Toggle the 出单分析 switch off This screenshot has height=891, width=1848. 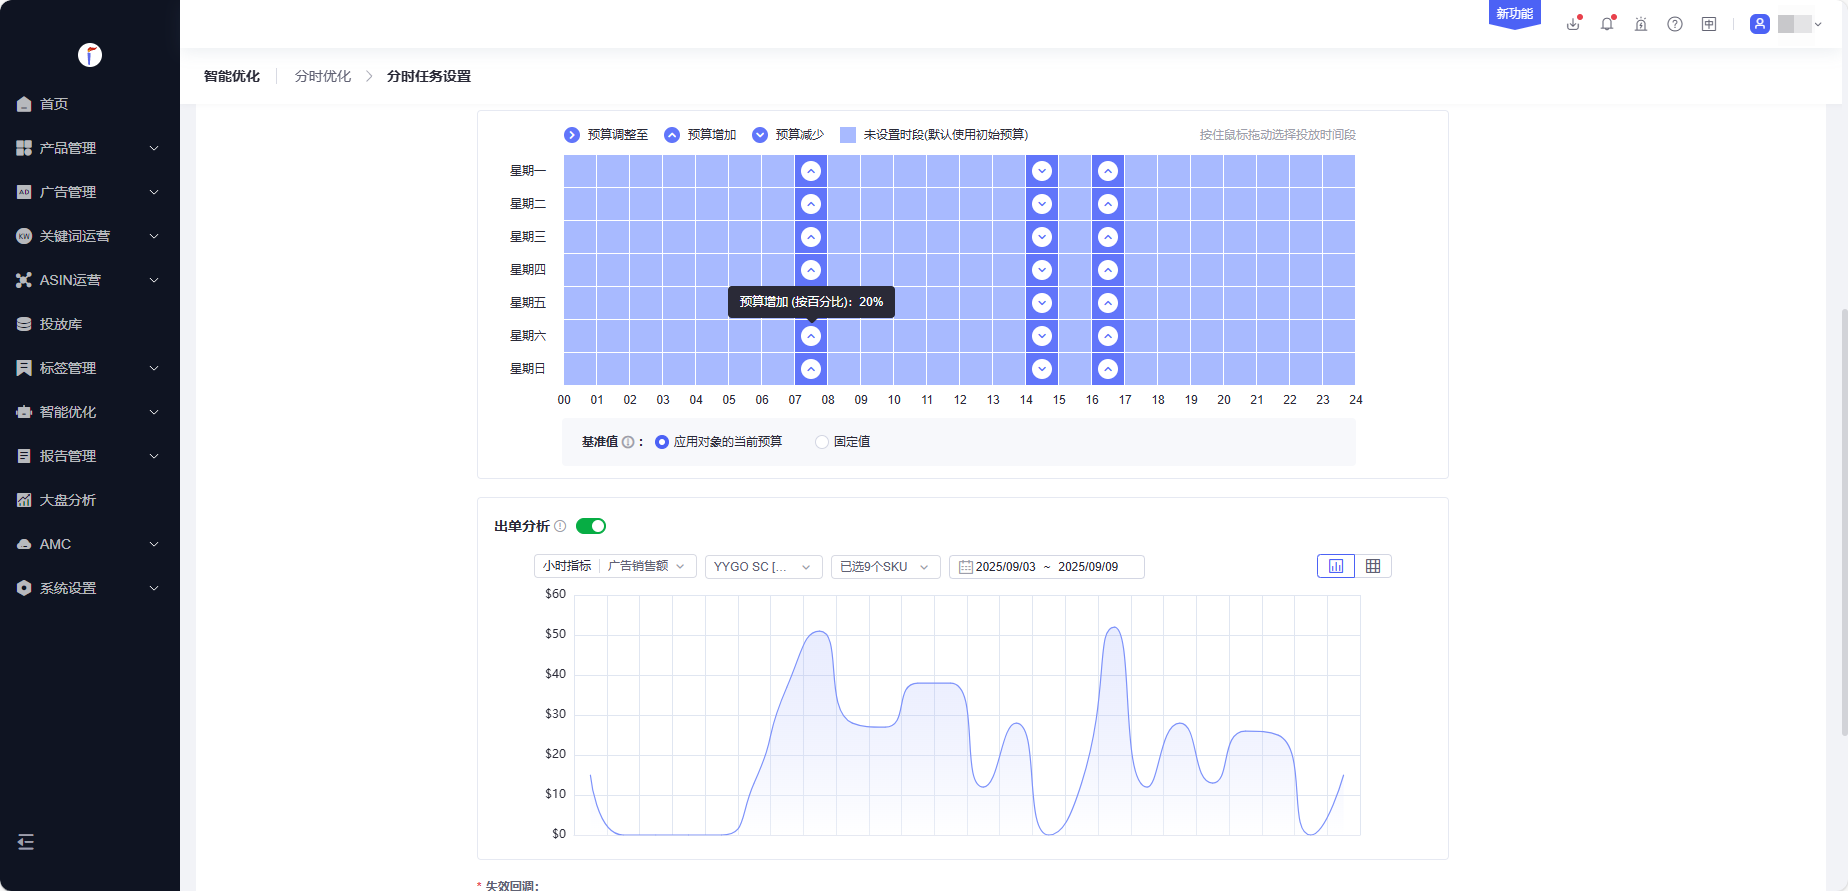(x=591, y=526)
